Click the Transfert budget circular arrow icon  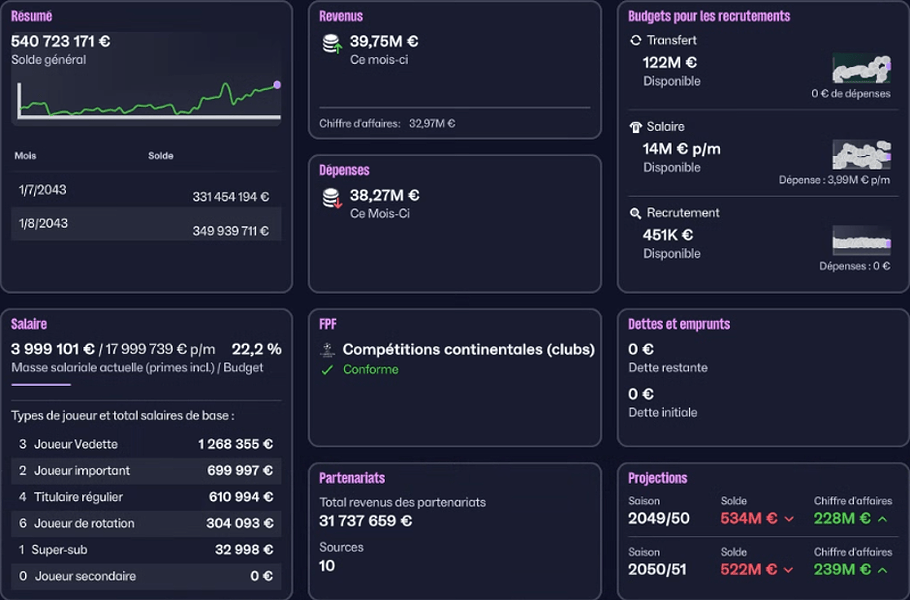coord(635,40)
